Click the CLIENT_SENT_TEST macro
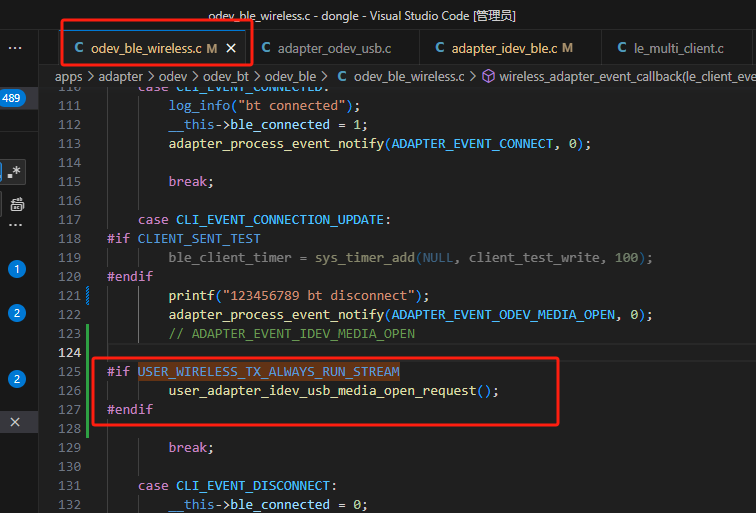The width and height of the screenshot is (756, 513). coord(199,239)
